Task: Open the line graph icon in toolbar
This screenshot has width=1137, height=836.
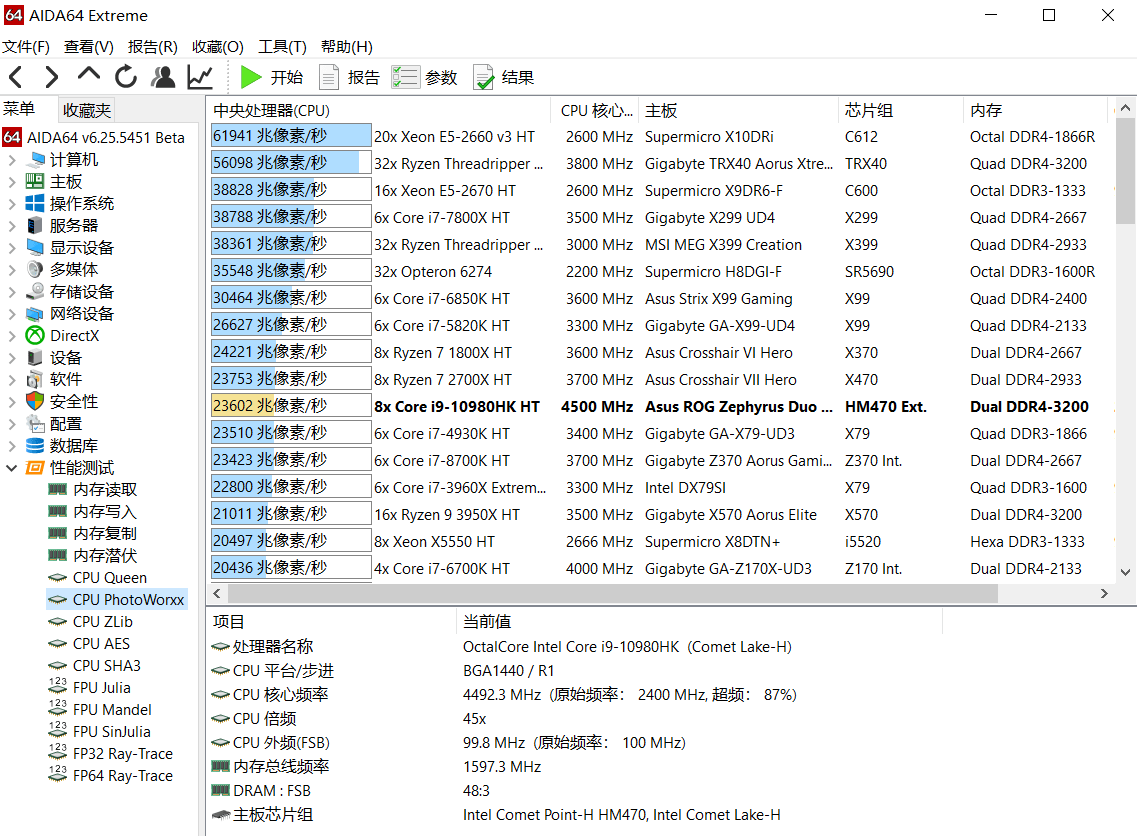Action: (200, 77)
